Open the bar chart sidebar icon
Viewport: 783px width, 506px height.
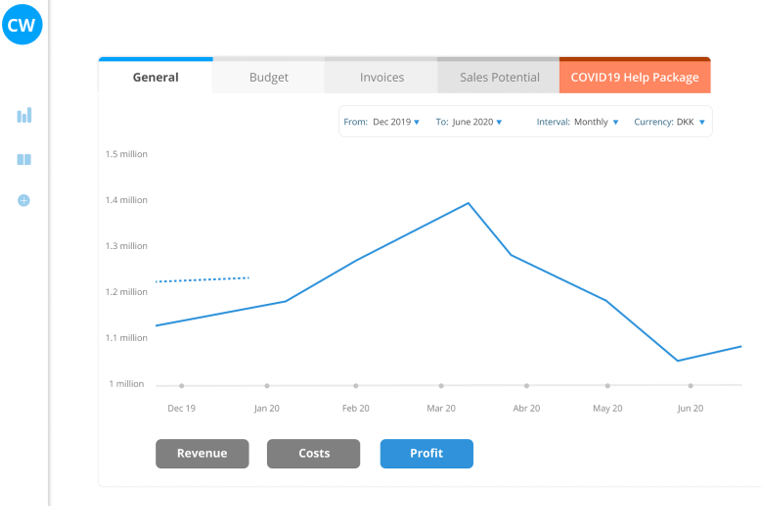tap(24, 116)
